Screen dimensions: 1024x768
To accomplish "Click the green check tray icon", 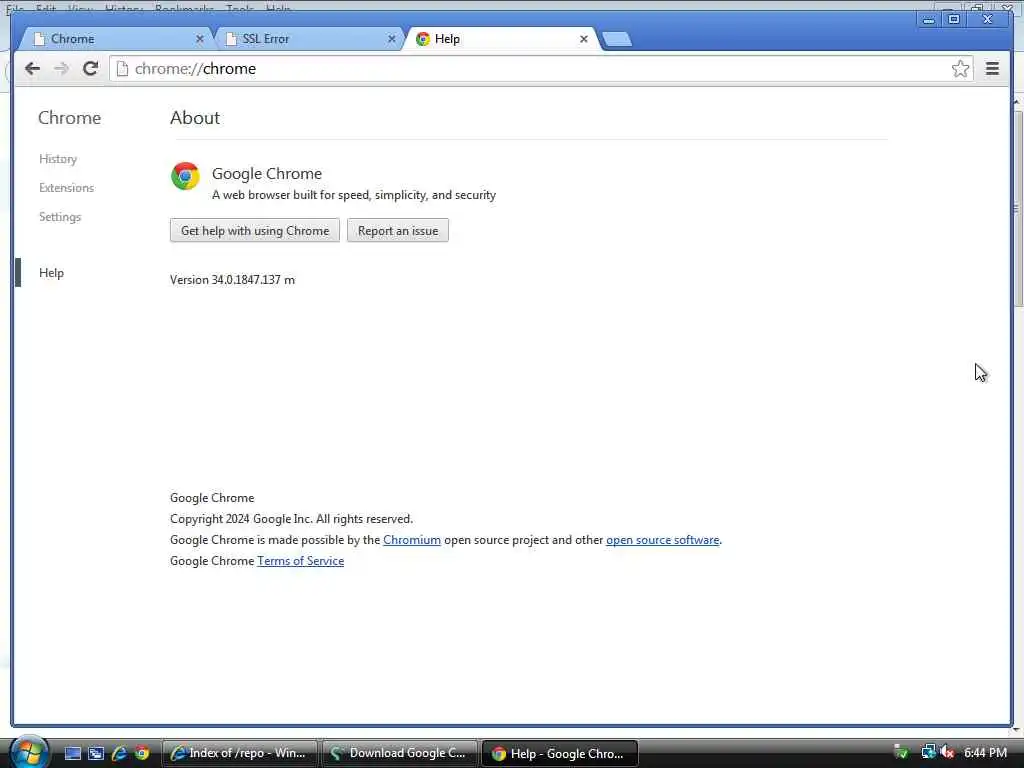I will (x=901, y=753).
